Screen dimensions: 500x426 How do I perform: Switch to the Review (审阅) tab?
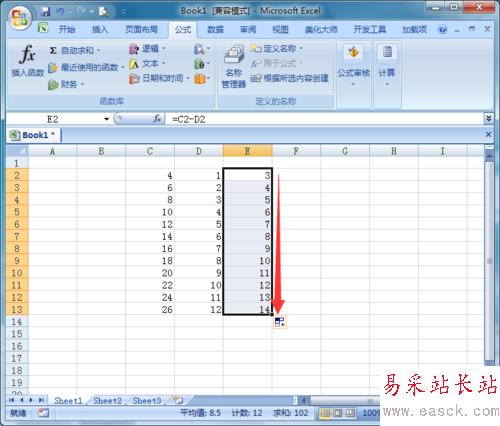tap(248, 30)
